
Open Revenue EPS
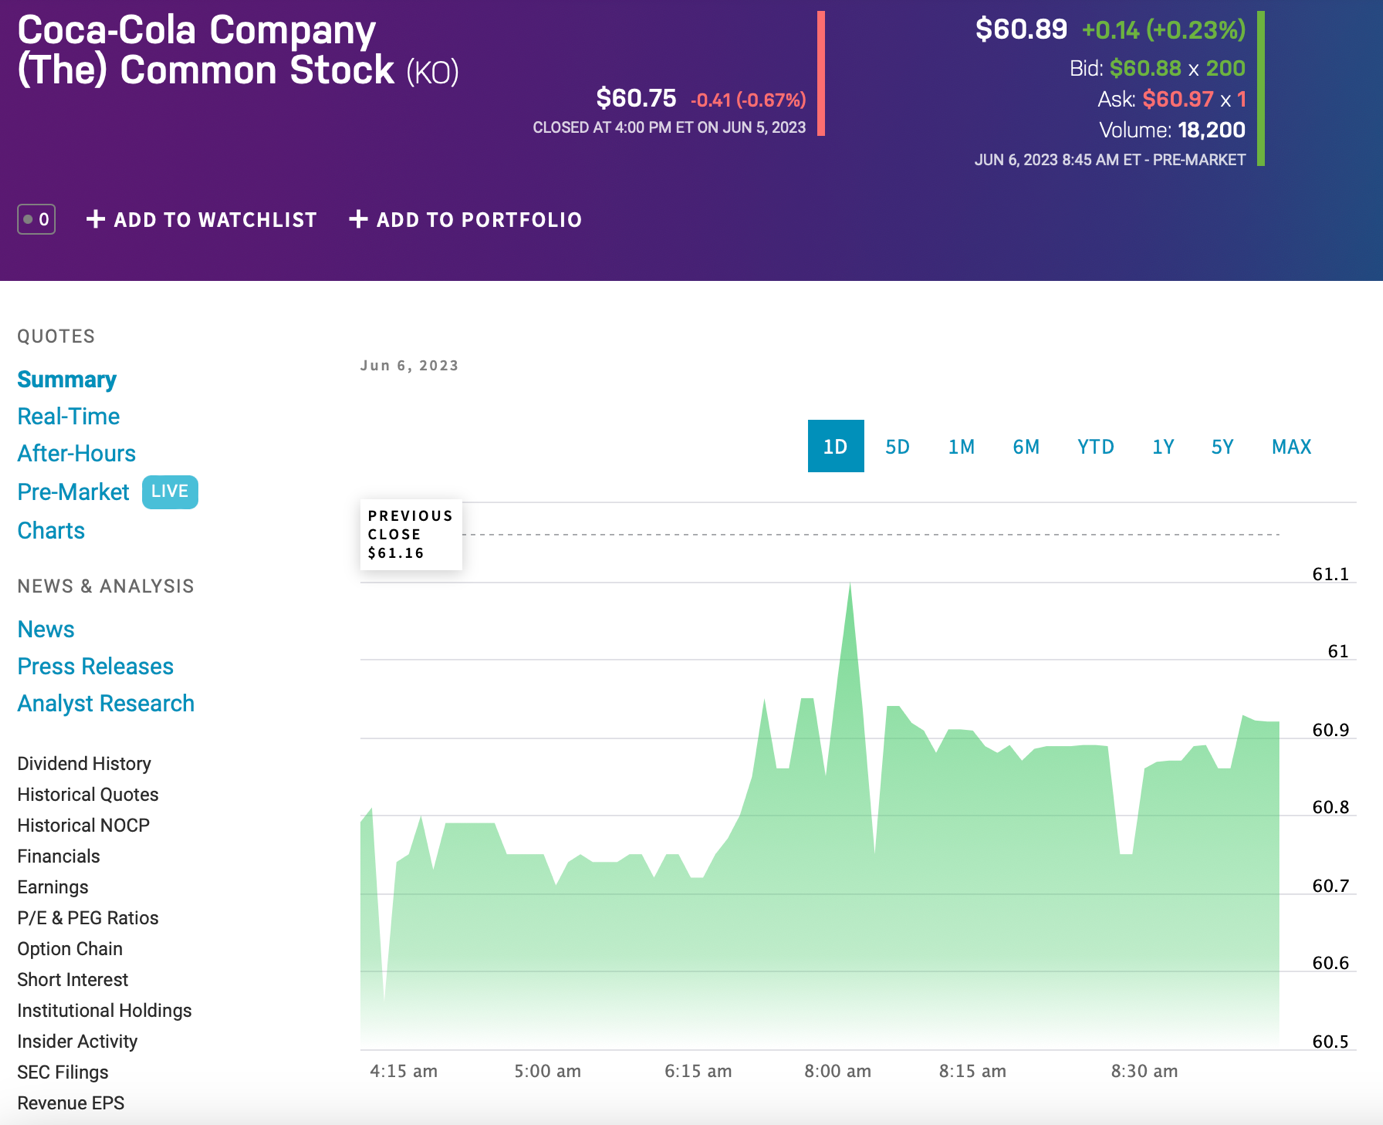point(71,1103)
